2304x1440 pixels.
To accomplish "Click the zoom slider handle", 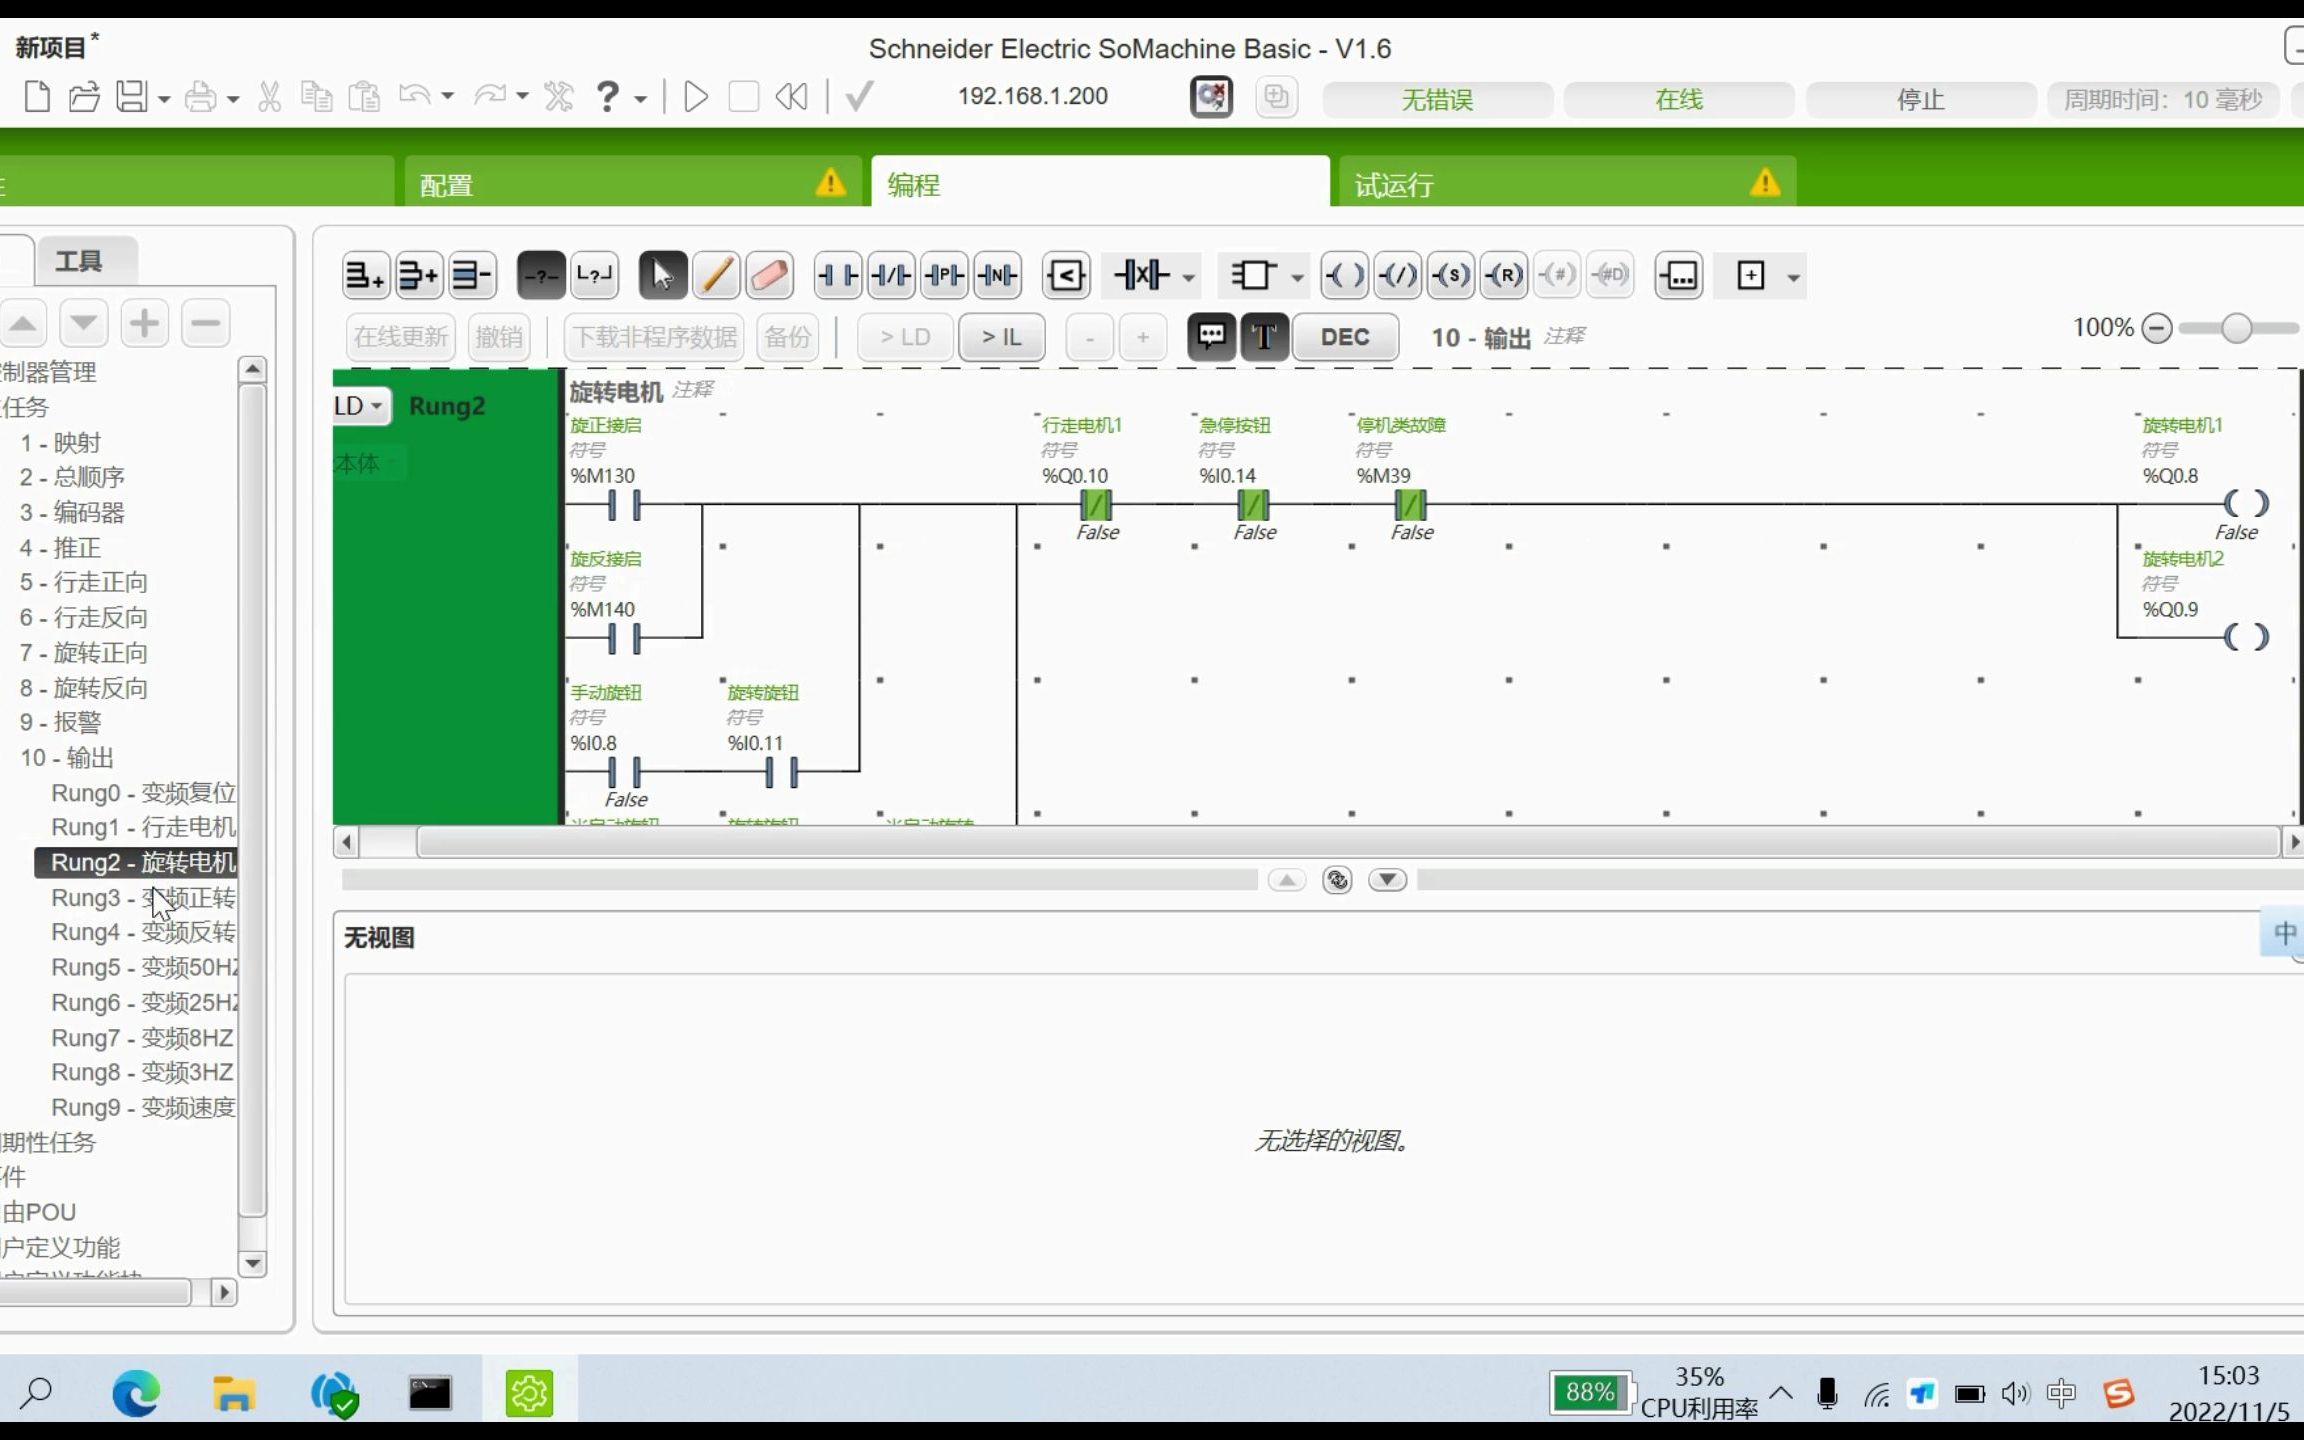I will [2236, 328].
